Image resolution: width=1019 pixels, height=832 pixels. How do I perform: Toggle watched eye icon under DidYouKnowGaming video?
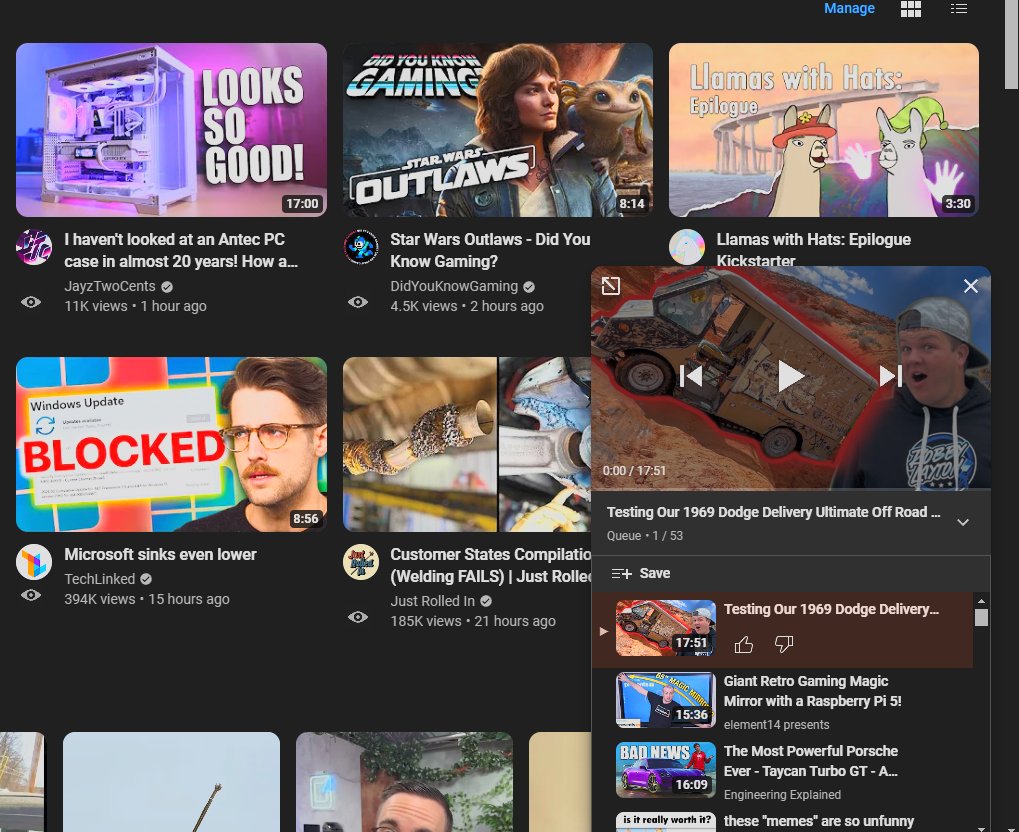click(357, 302)
